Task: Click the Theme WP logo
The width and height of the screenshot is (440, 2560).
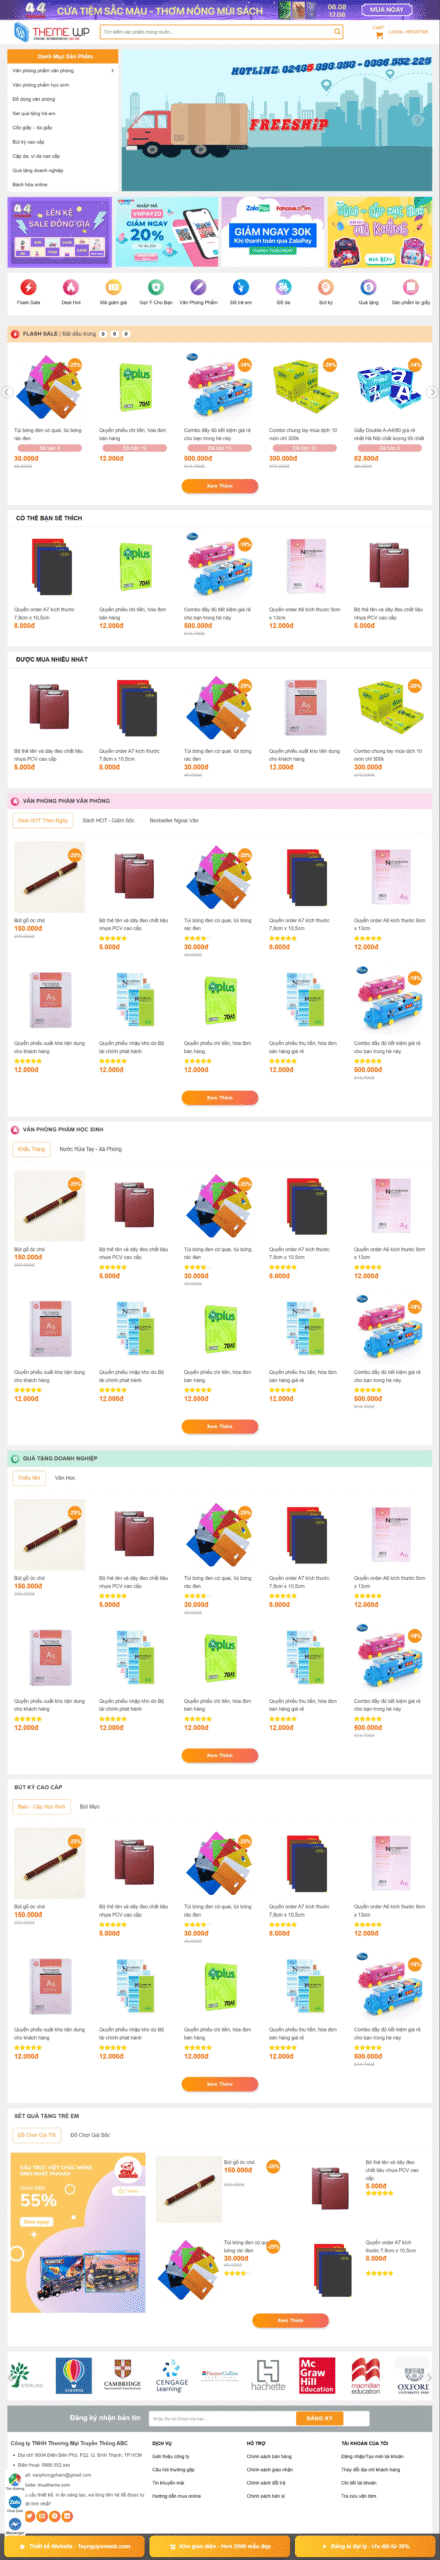Action: (52, 32)
